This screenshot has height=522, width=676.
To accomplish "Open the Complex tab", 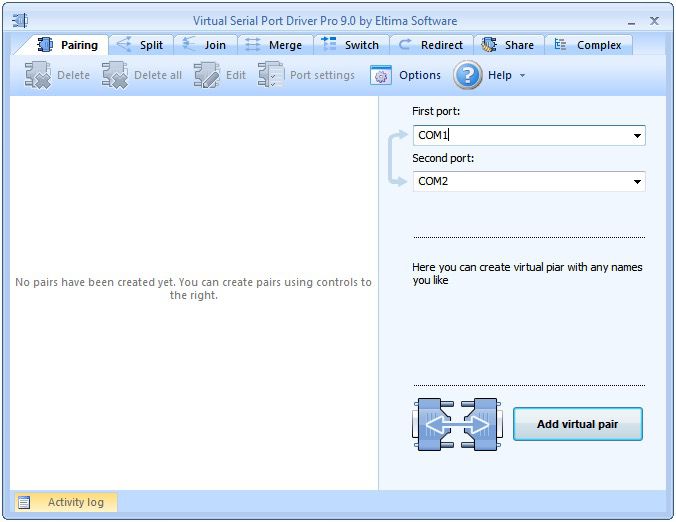I will point(588,45).
